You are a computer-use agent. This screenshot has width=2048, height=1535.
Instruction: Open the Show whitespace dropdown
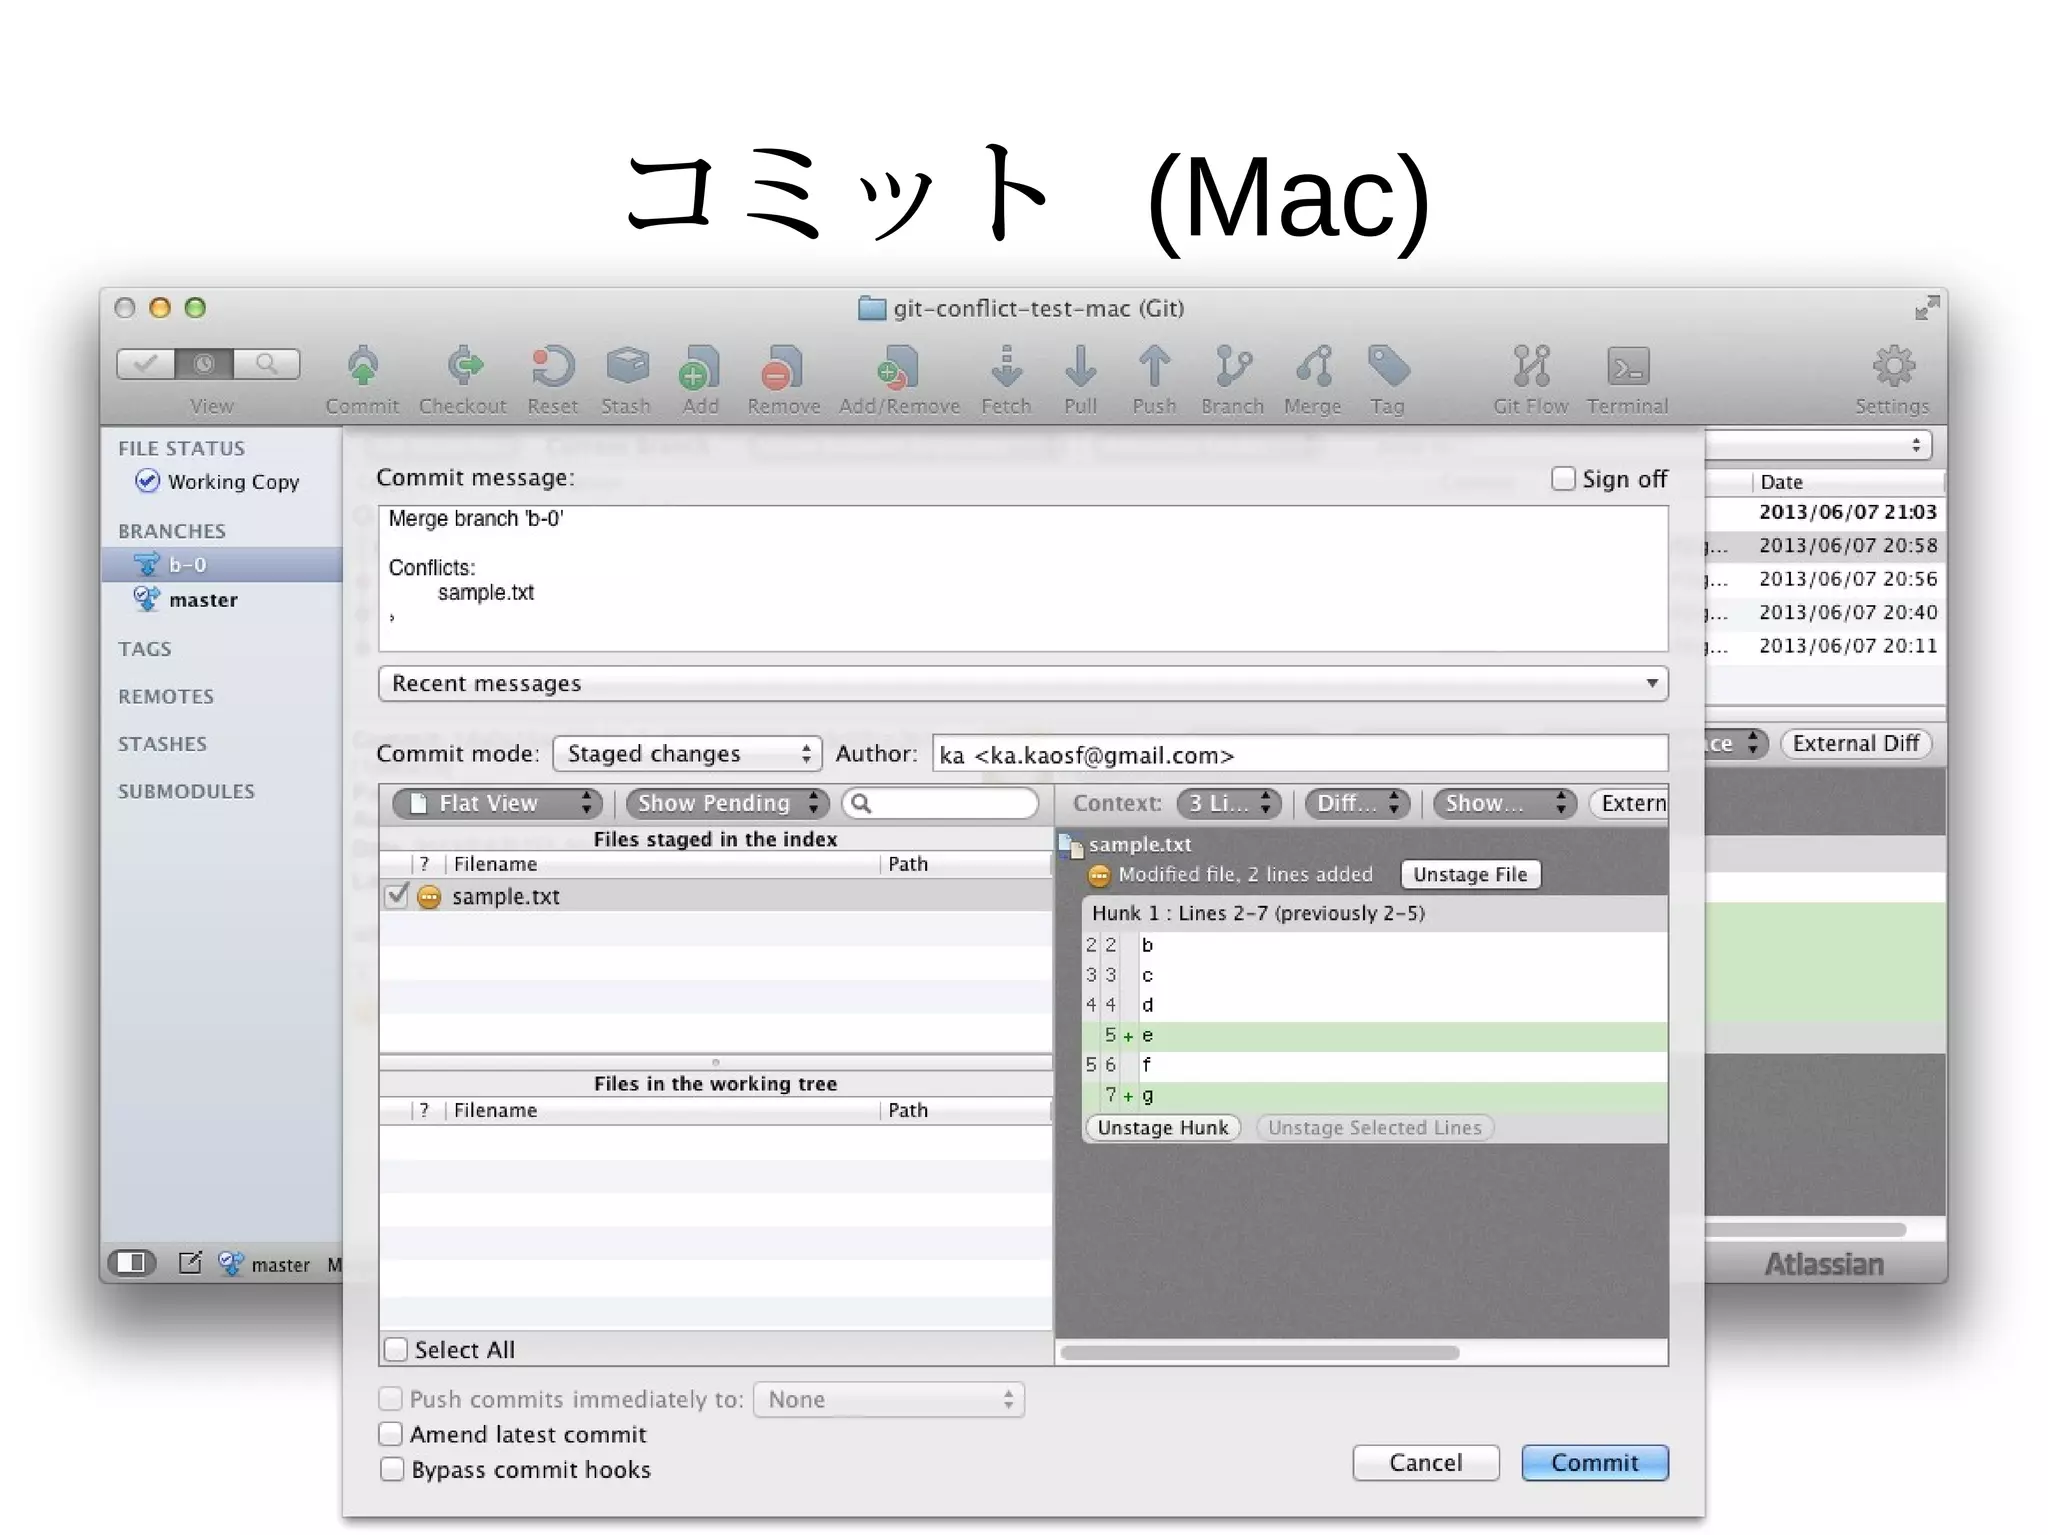coord(1504,803)
